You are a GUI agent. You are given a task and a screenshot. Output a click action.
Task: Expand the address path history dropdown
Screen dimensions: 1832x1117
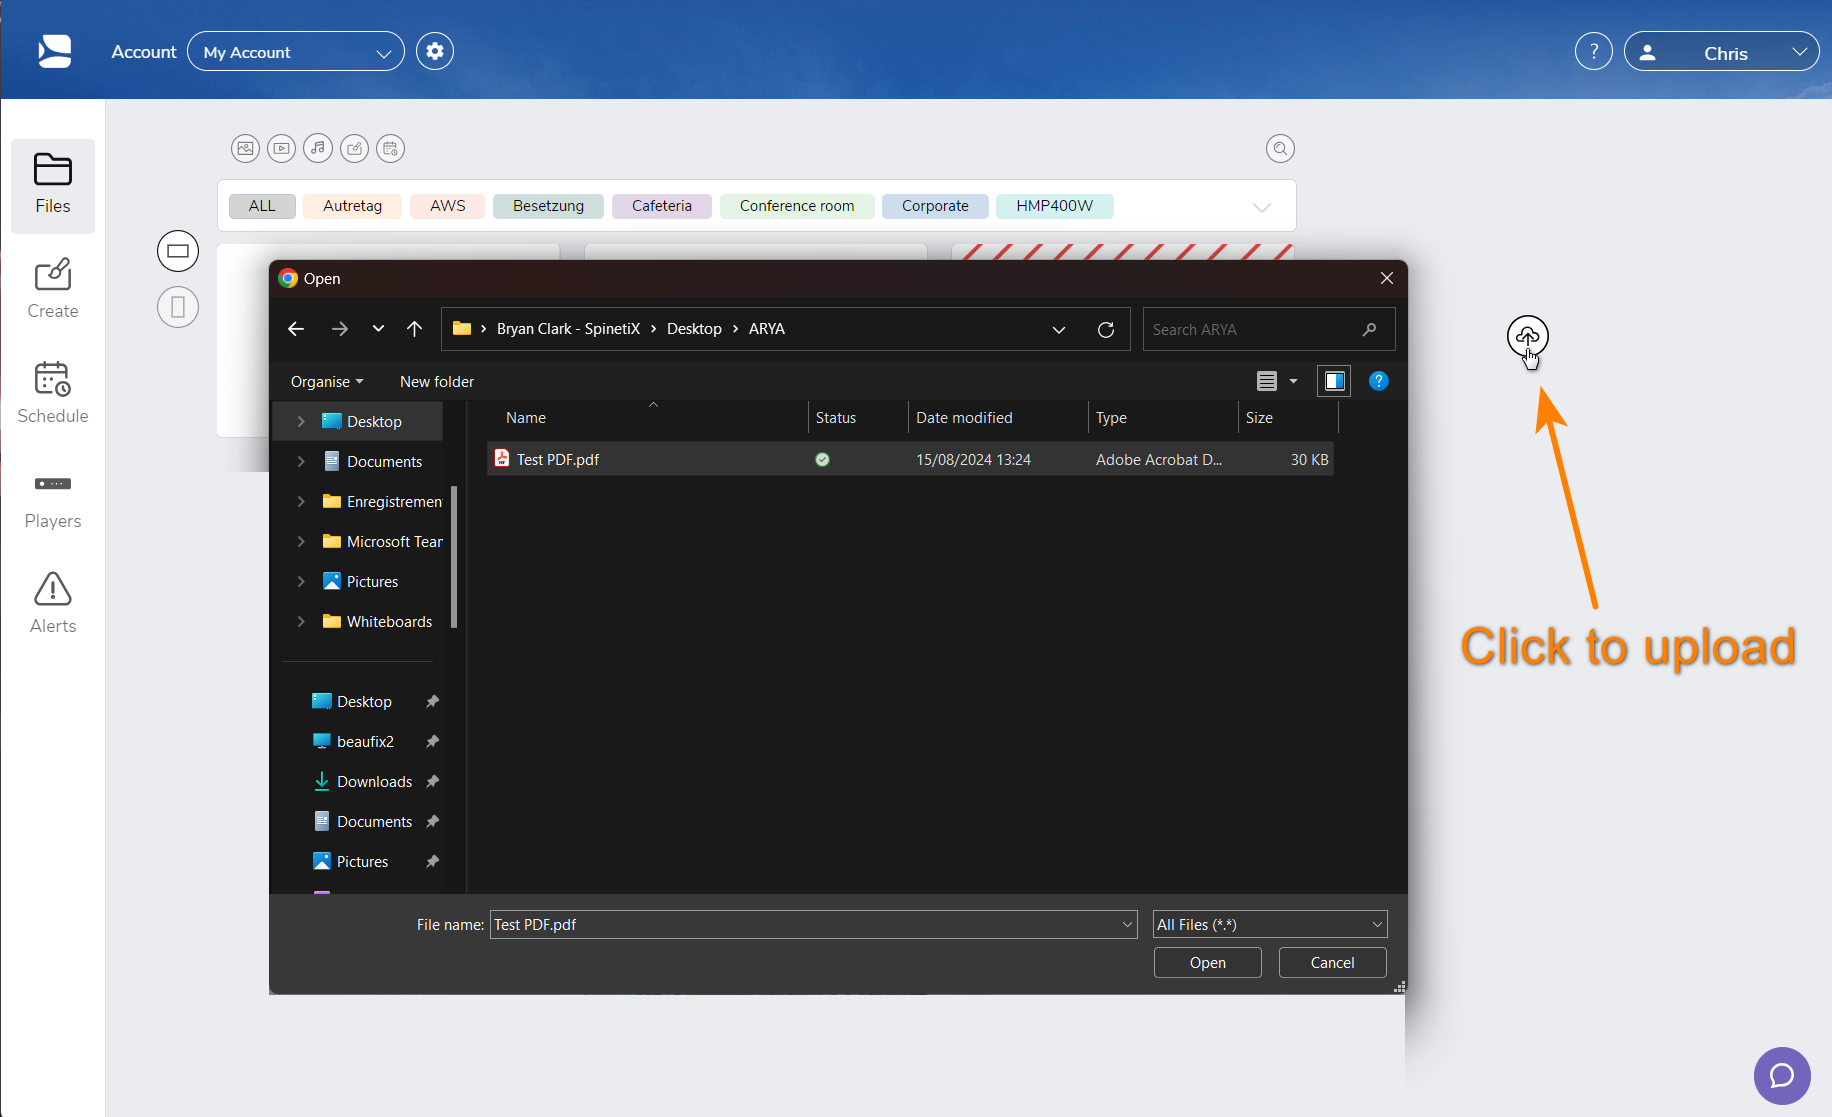click(1059, 330)
